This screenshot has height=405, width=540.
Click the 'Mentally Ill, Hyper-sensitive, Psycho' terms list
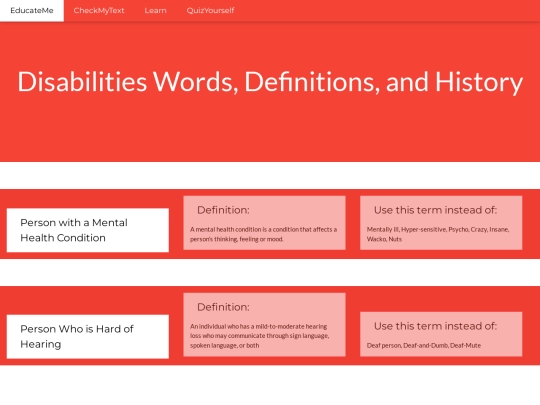tap(438, 234)
